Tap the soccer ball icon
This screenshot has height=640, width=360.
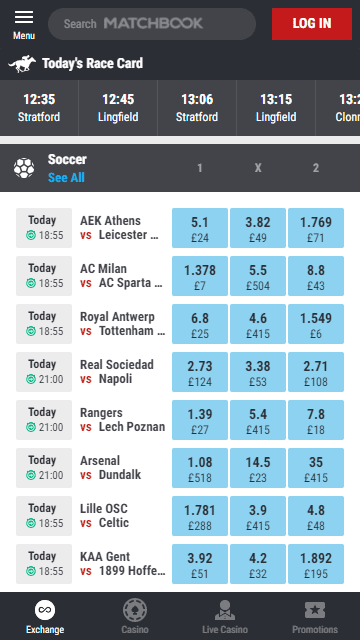tap(24, 168)
